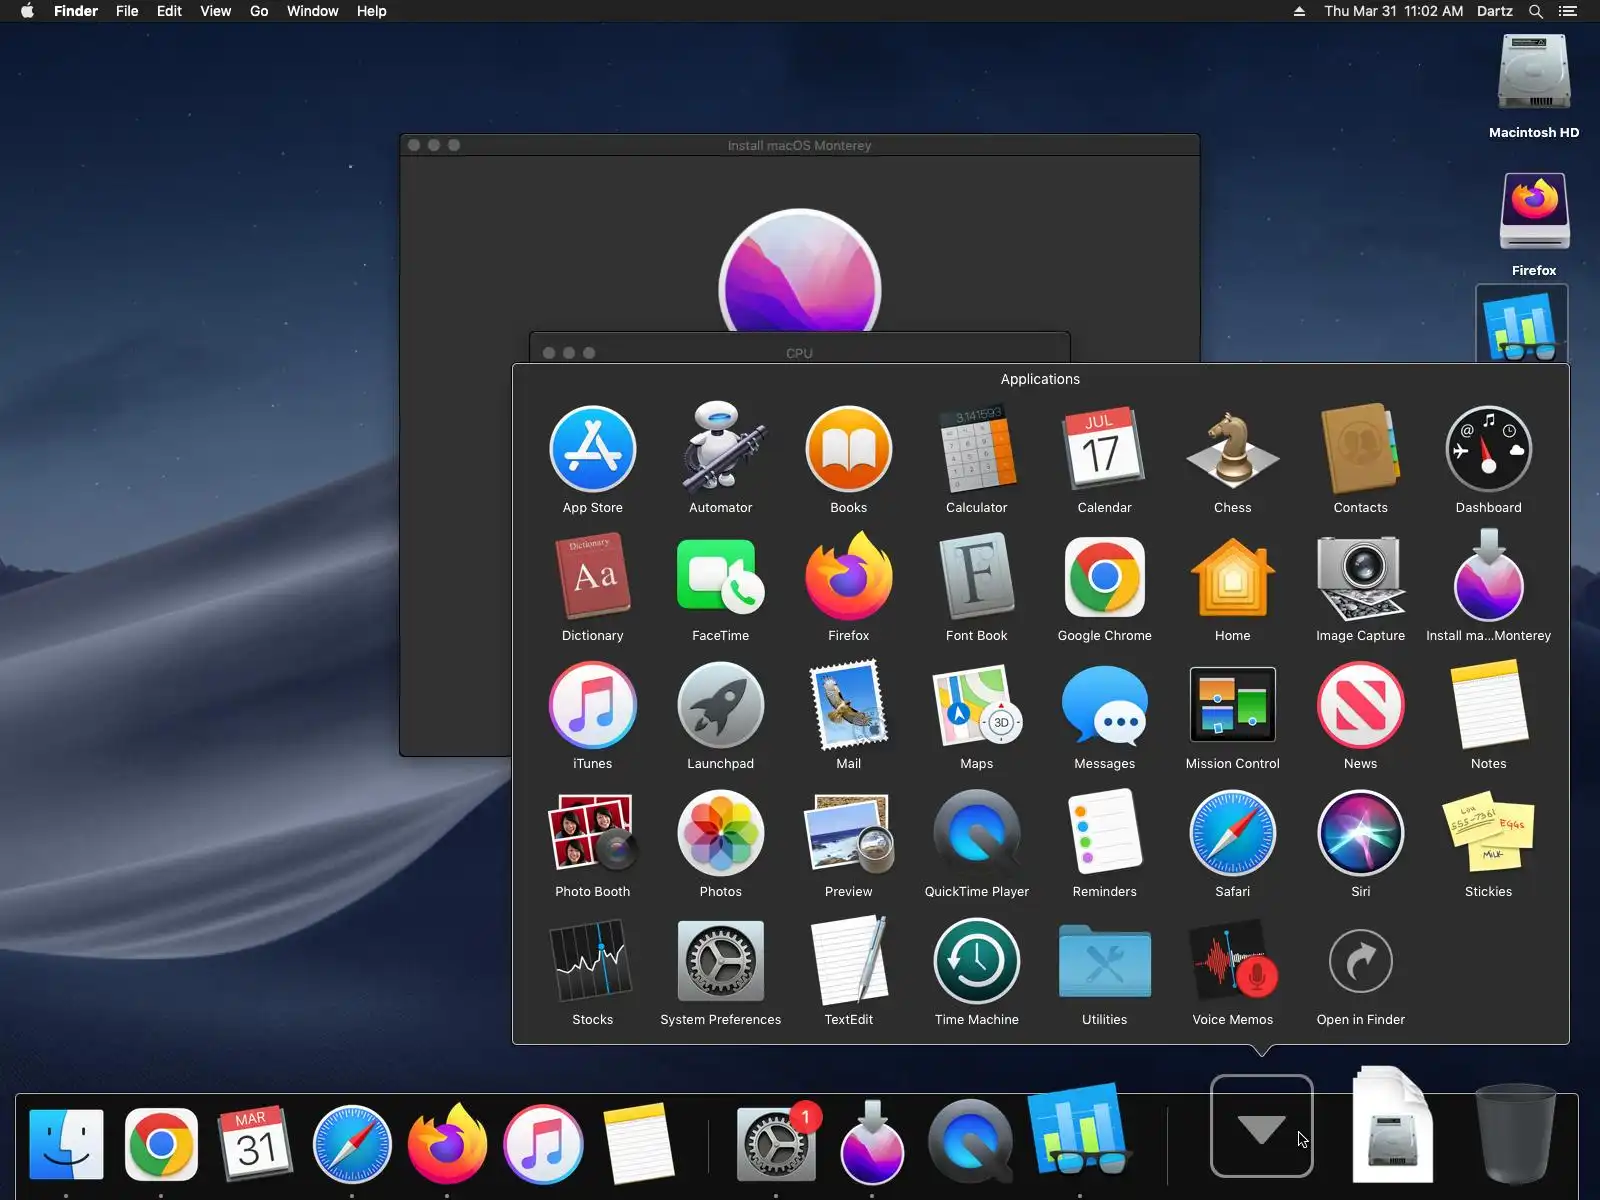Open the Chess app
This screenshot has height=1200, width=1600.
(x=1232, y=449)
